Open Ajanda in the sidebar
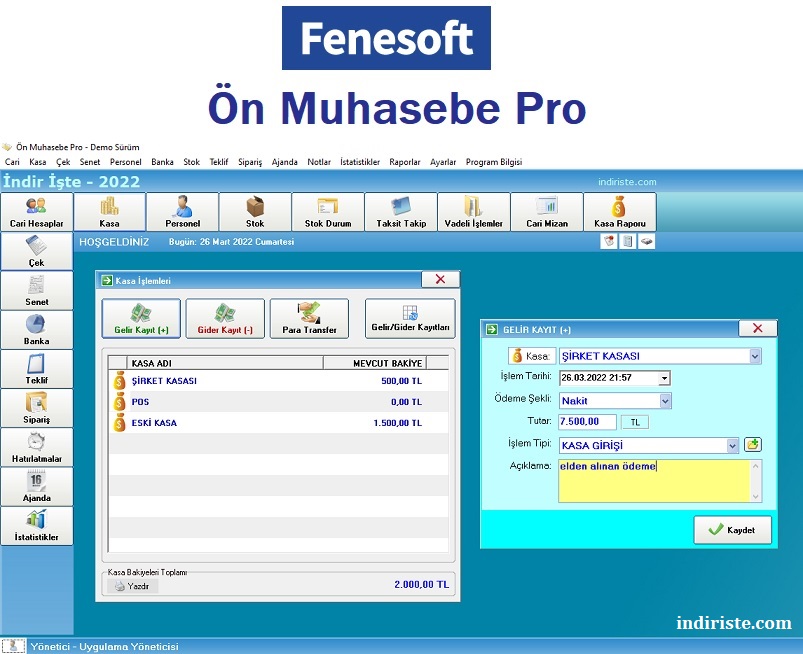The width and height of the screenshot is (803, 654). (x=36, y=487)
